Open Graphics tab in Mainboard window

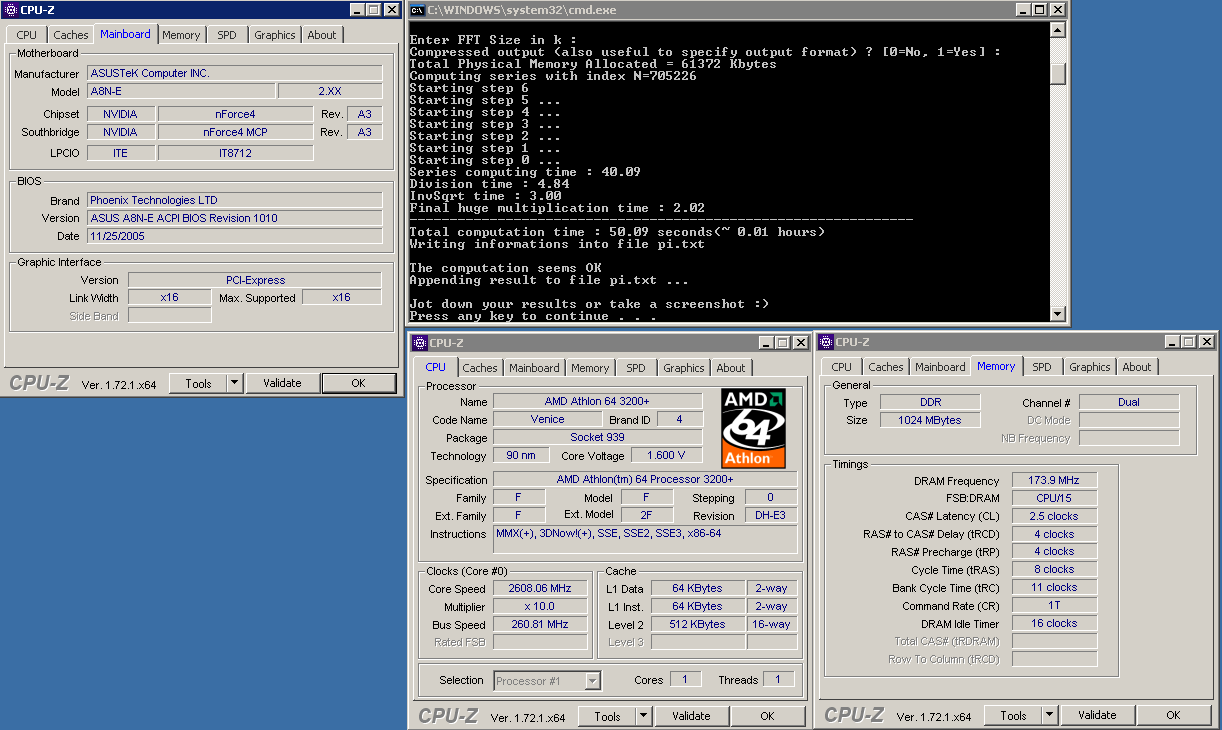click(x=275, y=35)
